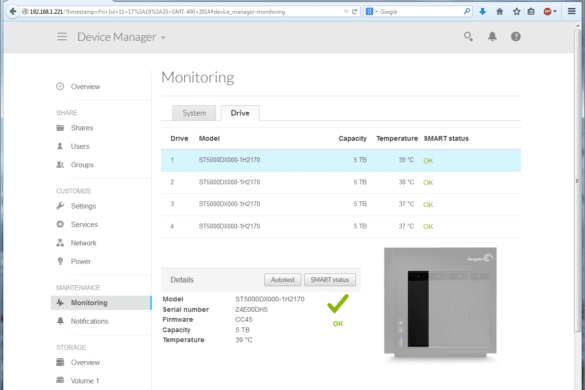Screen dimensions: 585x390
Task: Click the Autotest button
Action: click(282, 280)
